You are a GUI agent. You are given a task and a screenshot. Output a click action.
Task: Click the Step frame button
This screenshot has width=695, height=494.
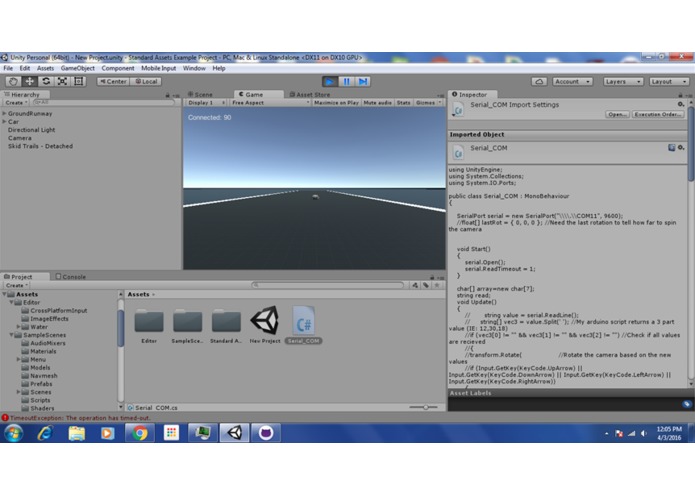(x=363, y=82)
